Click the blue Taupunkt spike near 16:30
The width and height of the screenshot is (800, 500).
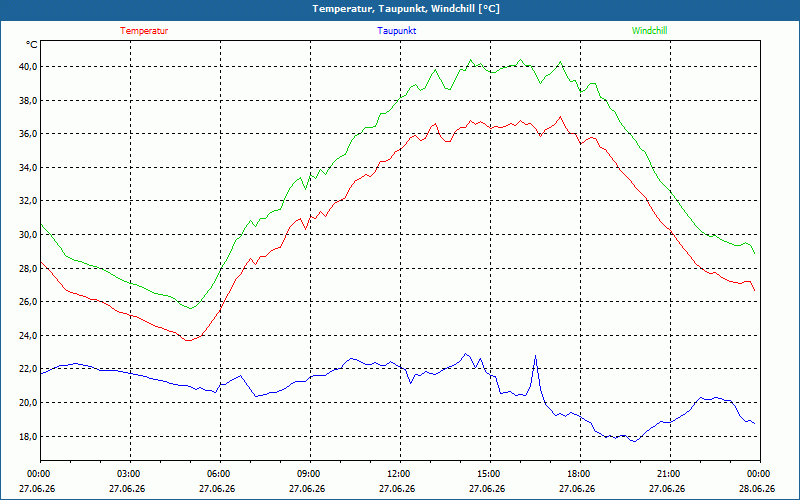point(535,356)
